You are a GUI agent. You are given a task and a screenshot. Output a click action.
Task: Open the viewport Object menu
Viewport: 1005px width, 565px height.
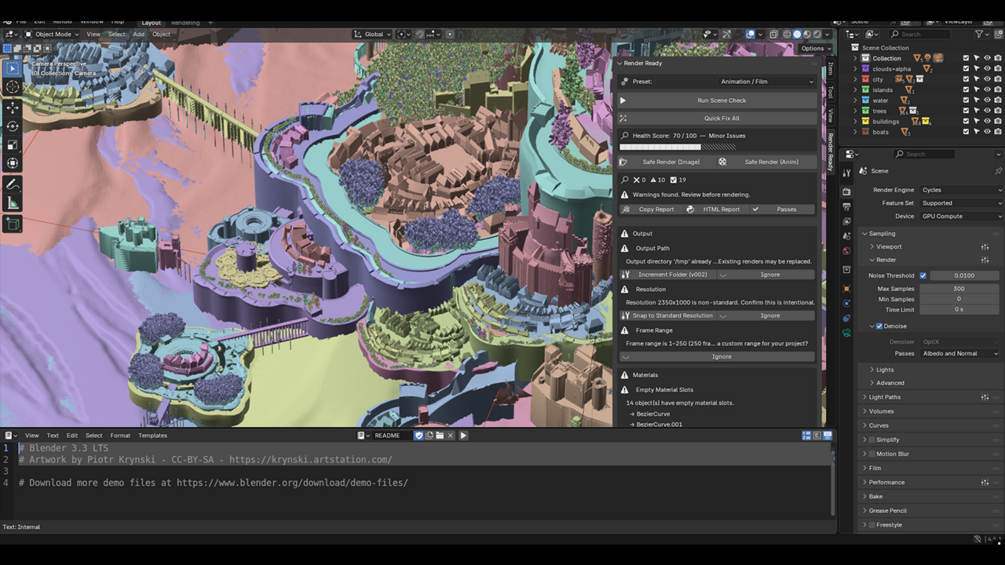point(162,35)
